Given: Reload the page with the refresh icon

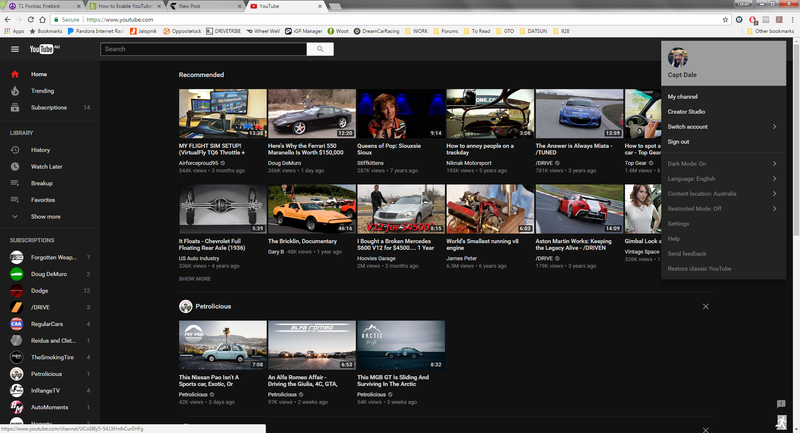Looking at the screenshot, I should tap(31, 19).
